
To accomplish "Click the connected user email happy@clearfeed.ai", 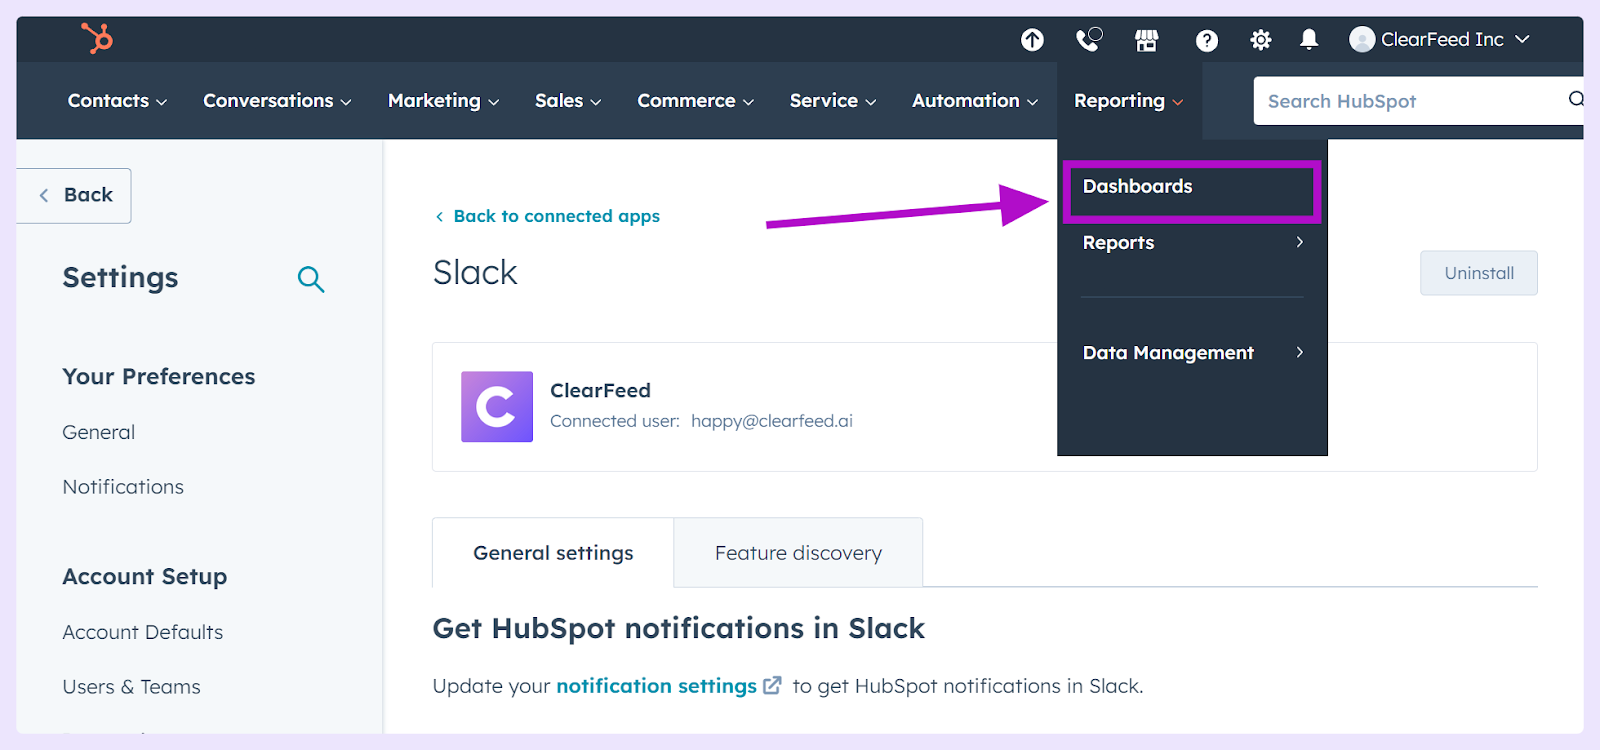I will pos(772,421).
